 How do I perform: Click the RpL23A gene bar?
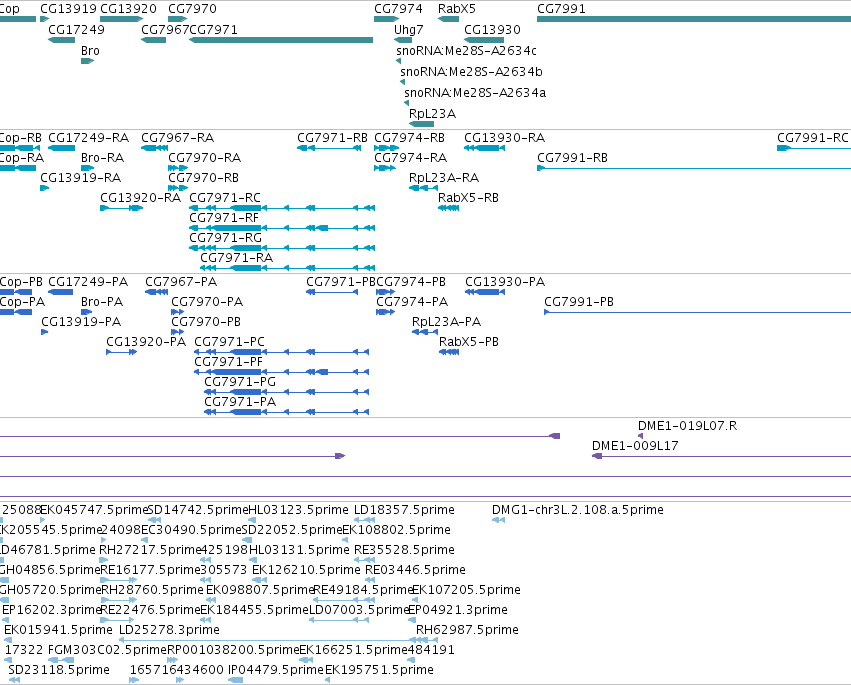click(421, 124)
